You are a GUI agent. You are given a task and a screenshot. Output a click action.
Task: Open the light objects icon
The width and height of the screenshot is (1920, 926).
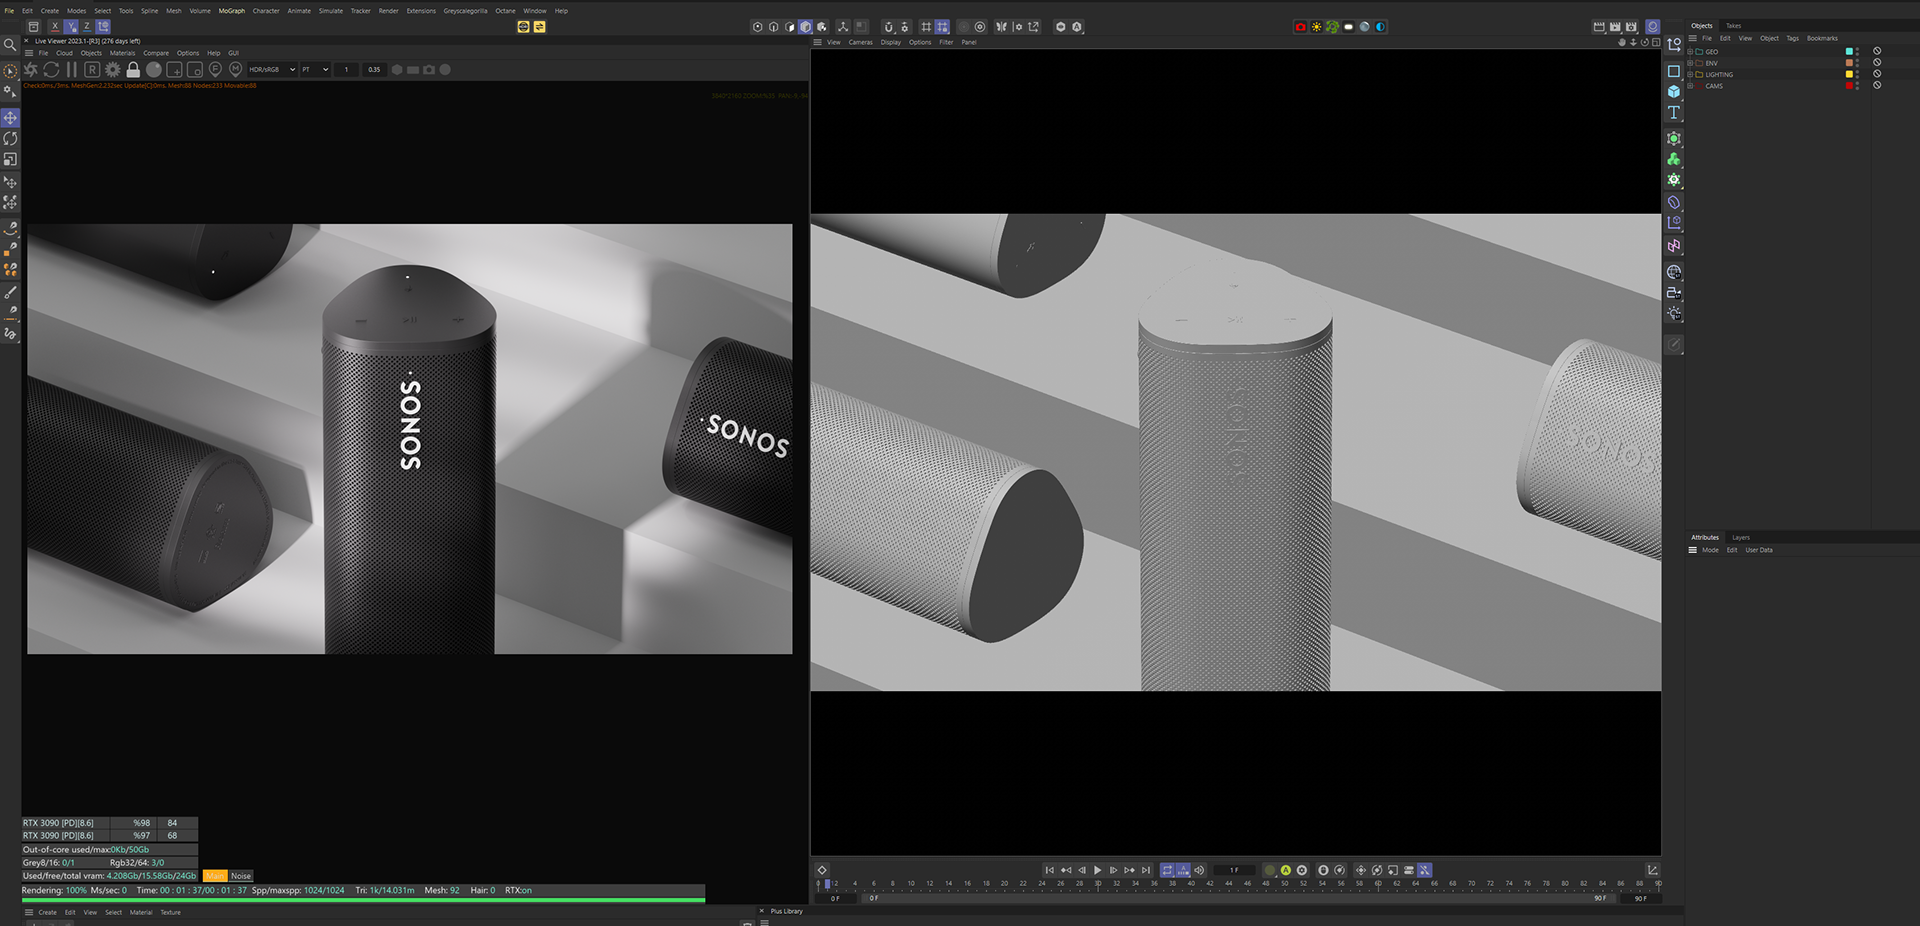point(1674,314)
